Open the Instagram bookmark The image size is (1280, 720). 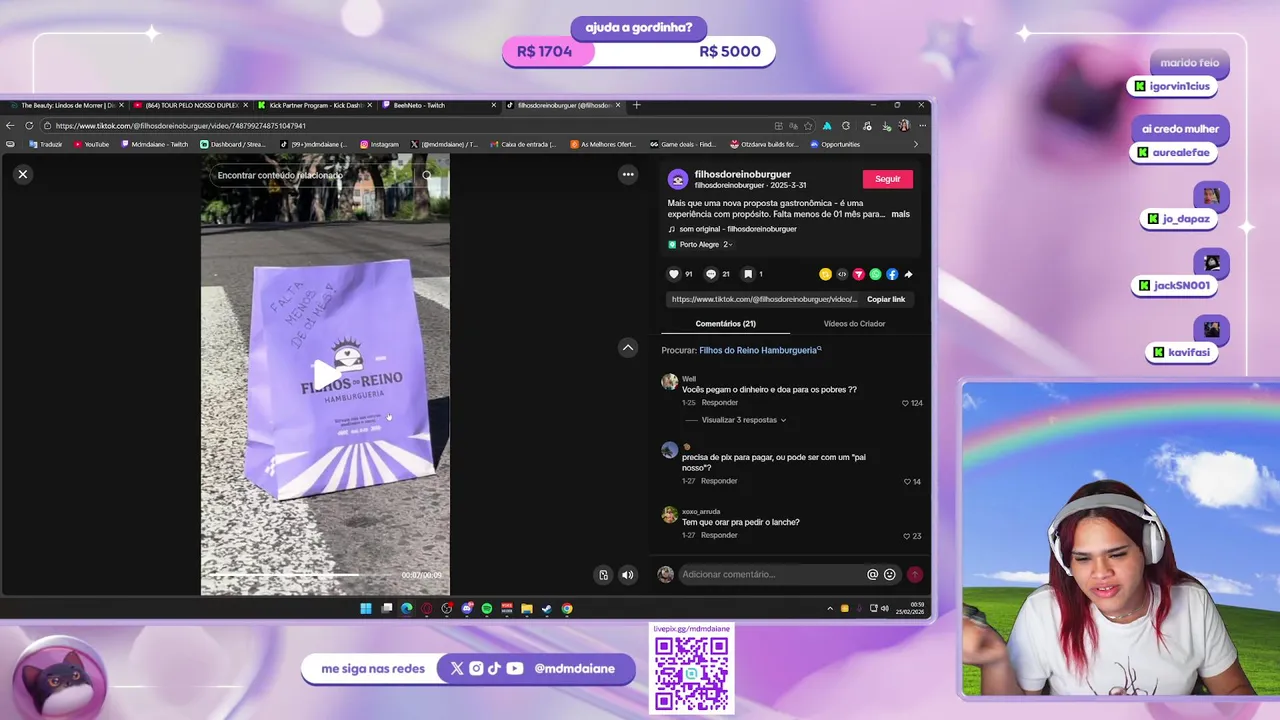[x=379, y=144]
